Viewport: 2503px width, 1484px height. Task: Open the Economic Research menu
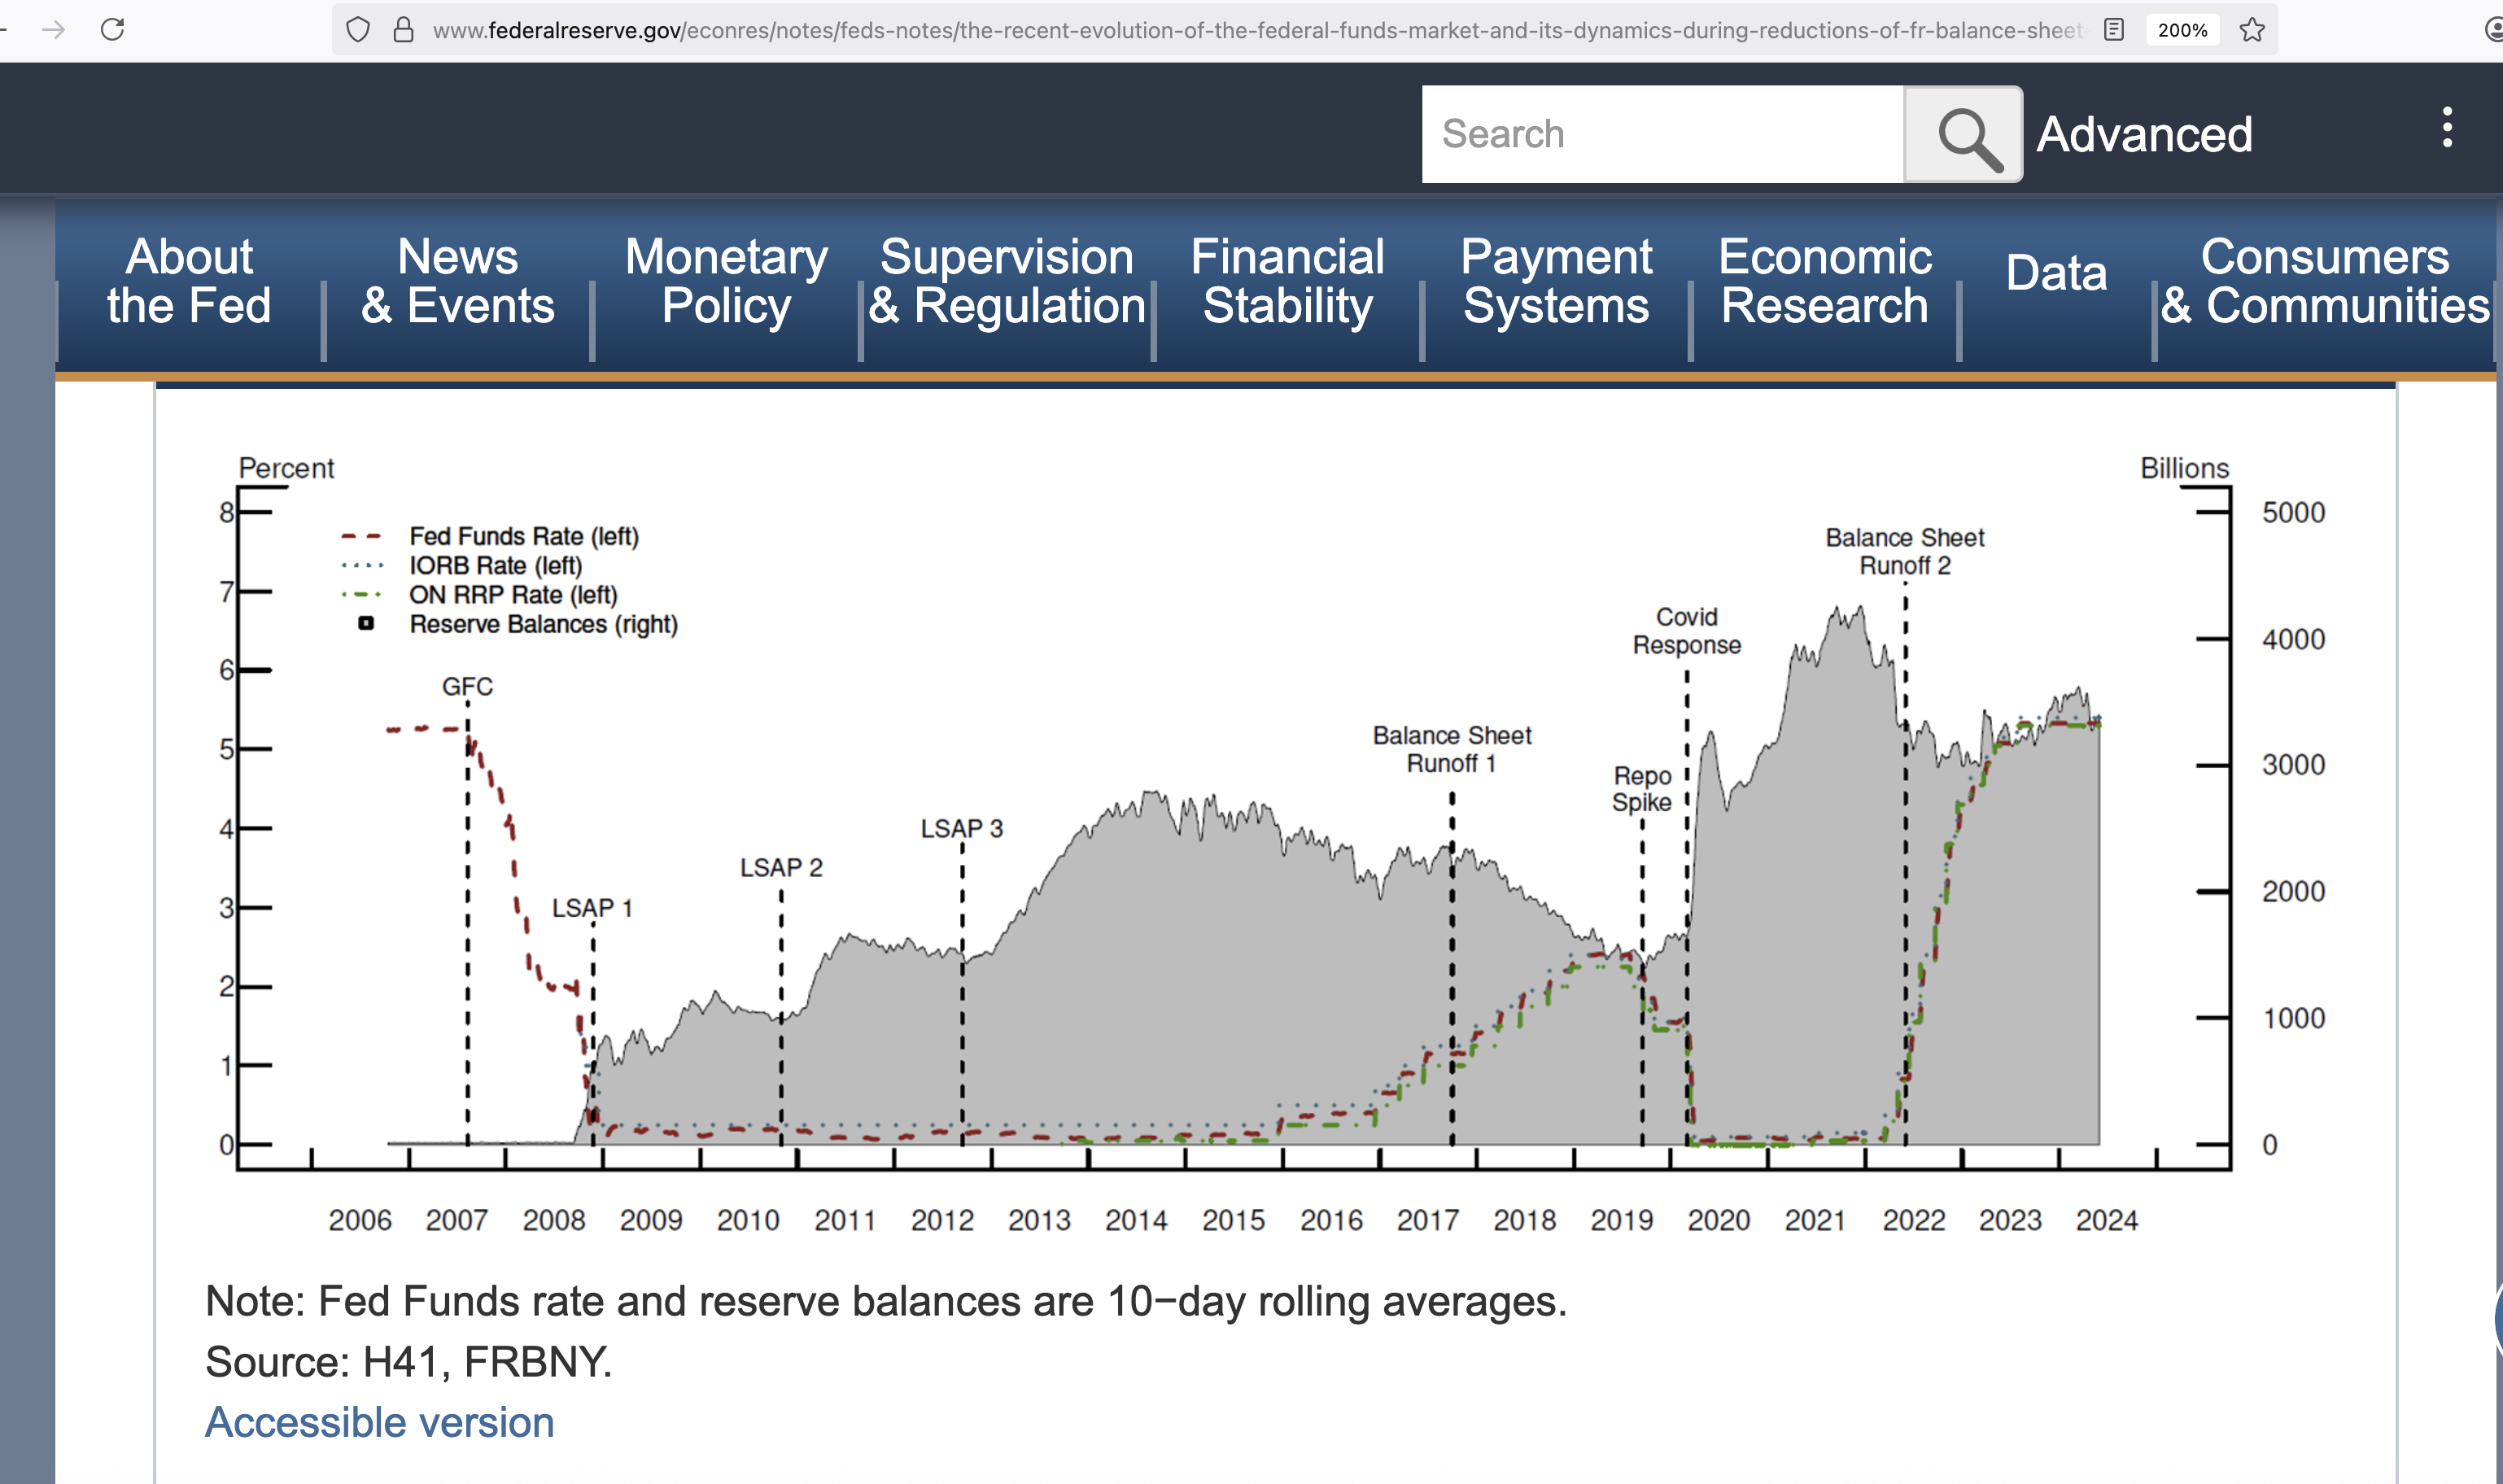tap(1824, 281)
